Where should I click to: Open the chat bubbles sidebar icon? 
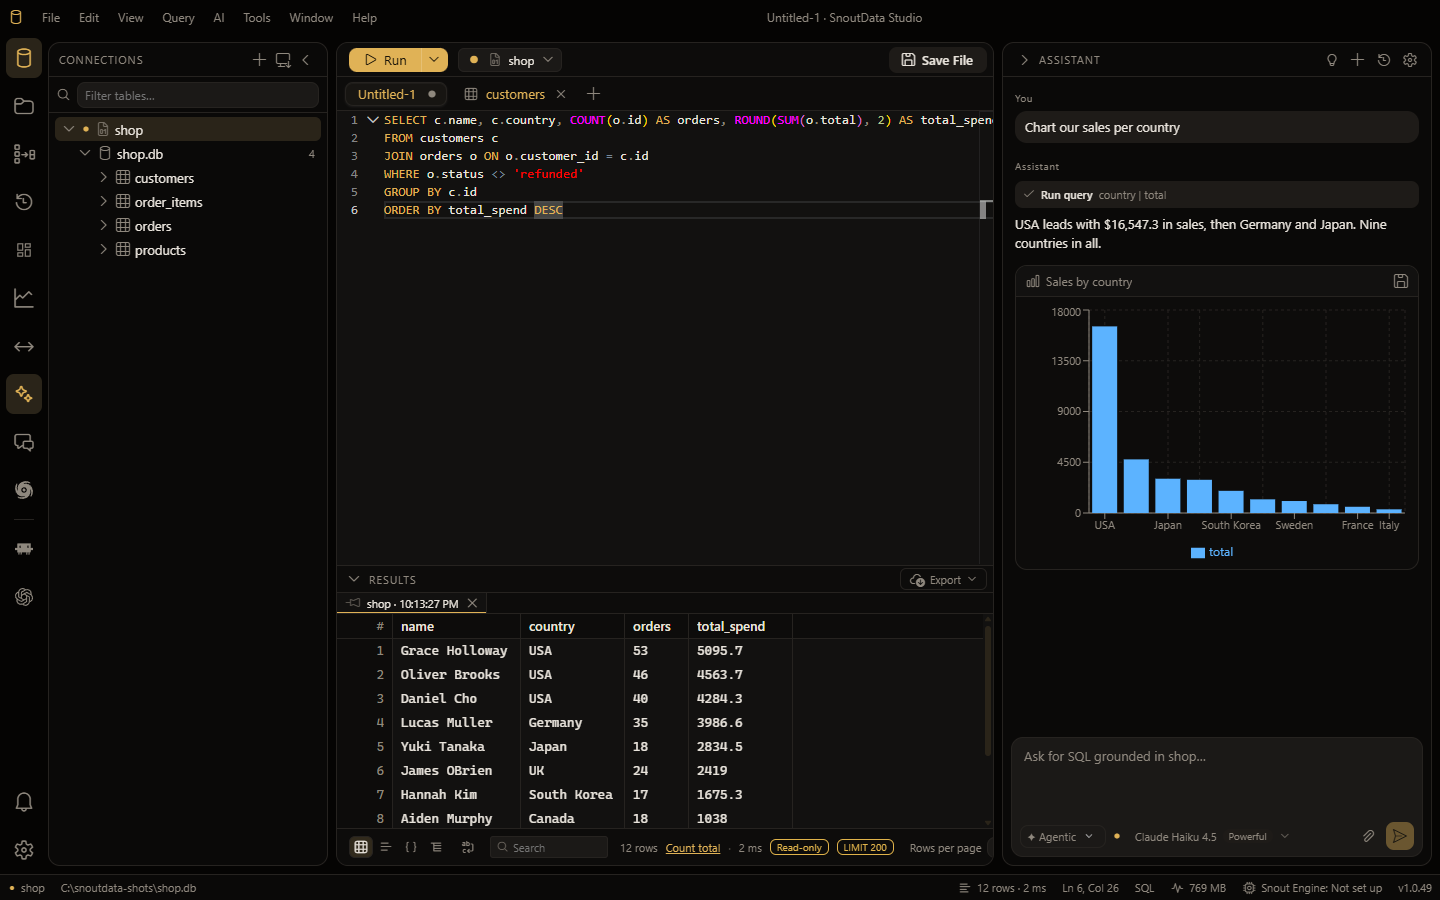24,442
